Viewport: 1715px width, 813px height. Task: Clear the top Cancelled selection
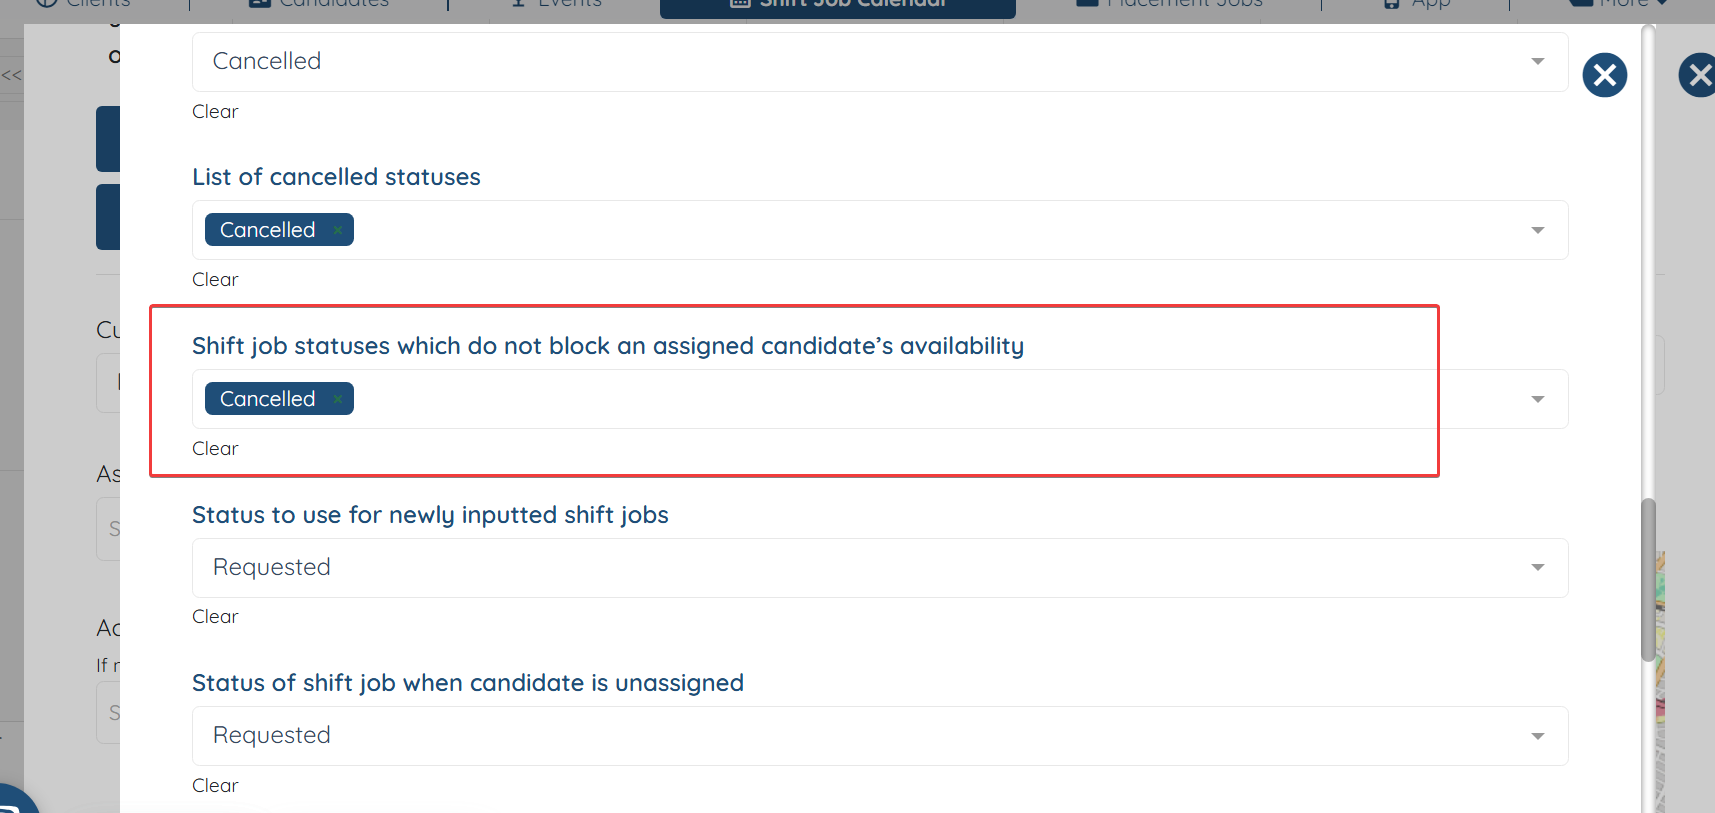215,112
